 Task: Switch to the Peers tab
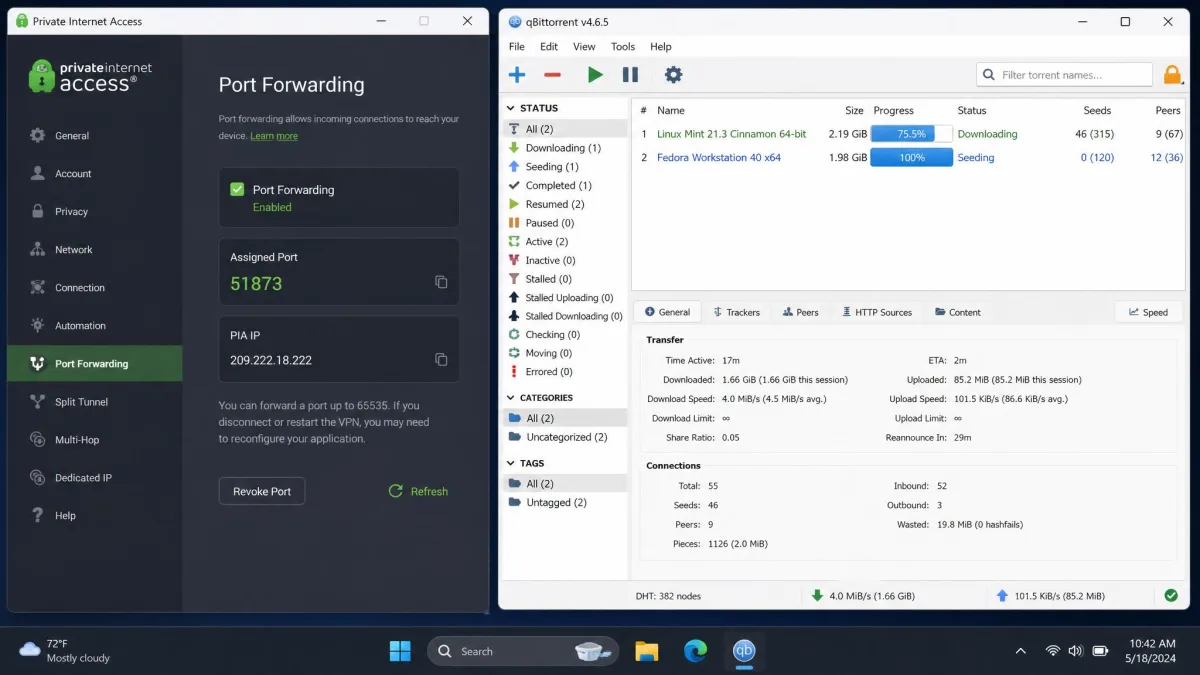click(801, 312)
